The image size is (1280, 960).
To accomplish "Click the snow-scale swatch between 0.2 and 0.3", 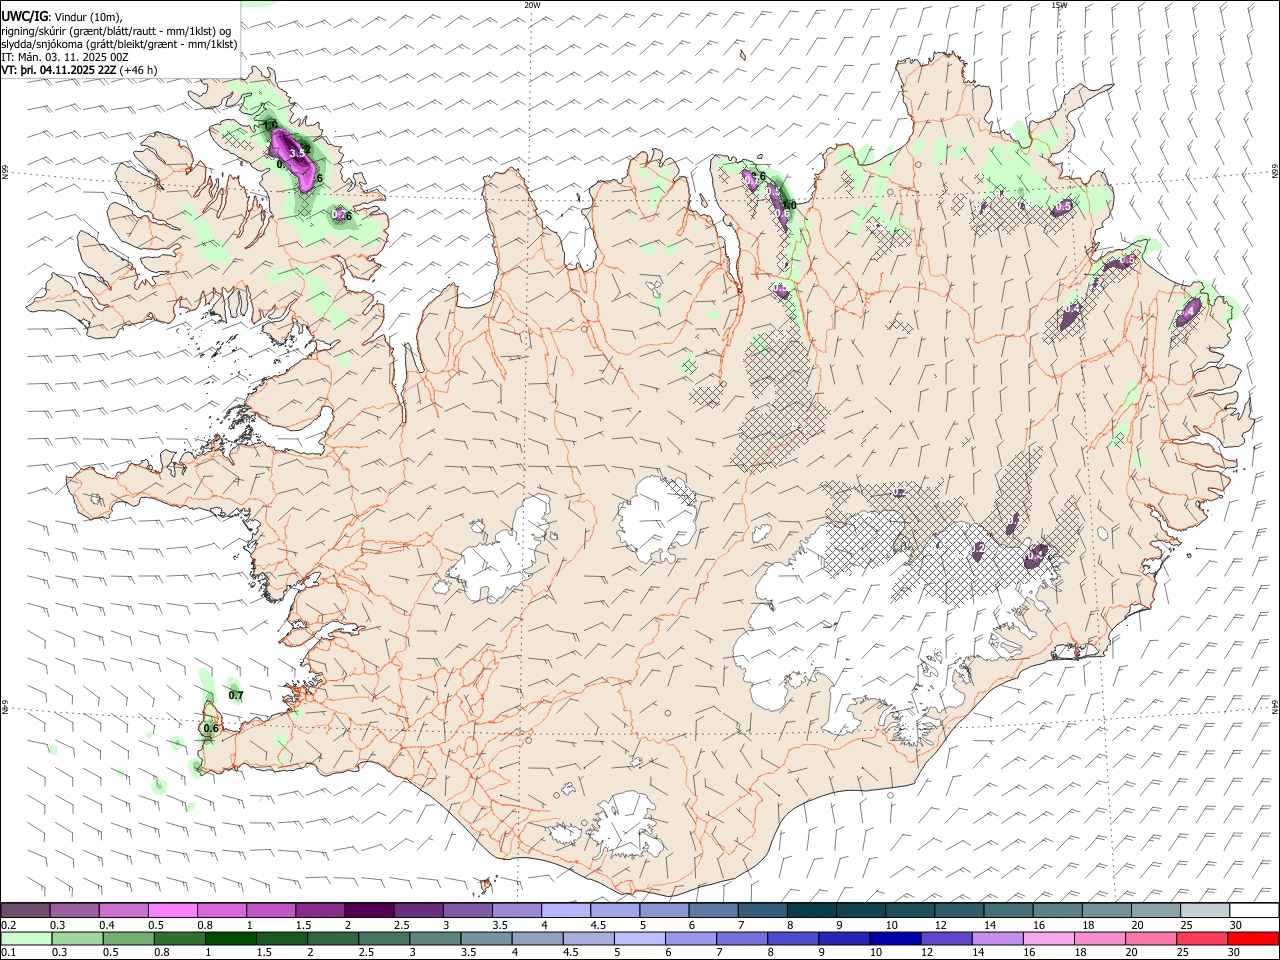I will (26, 910).
